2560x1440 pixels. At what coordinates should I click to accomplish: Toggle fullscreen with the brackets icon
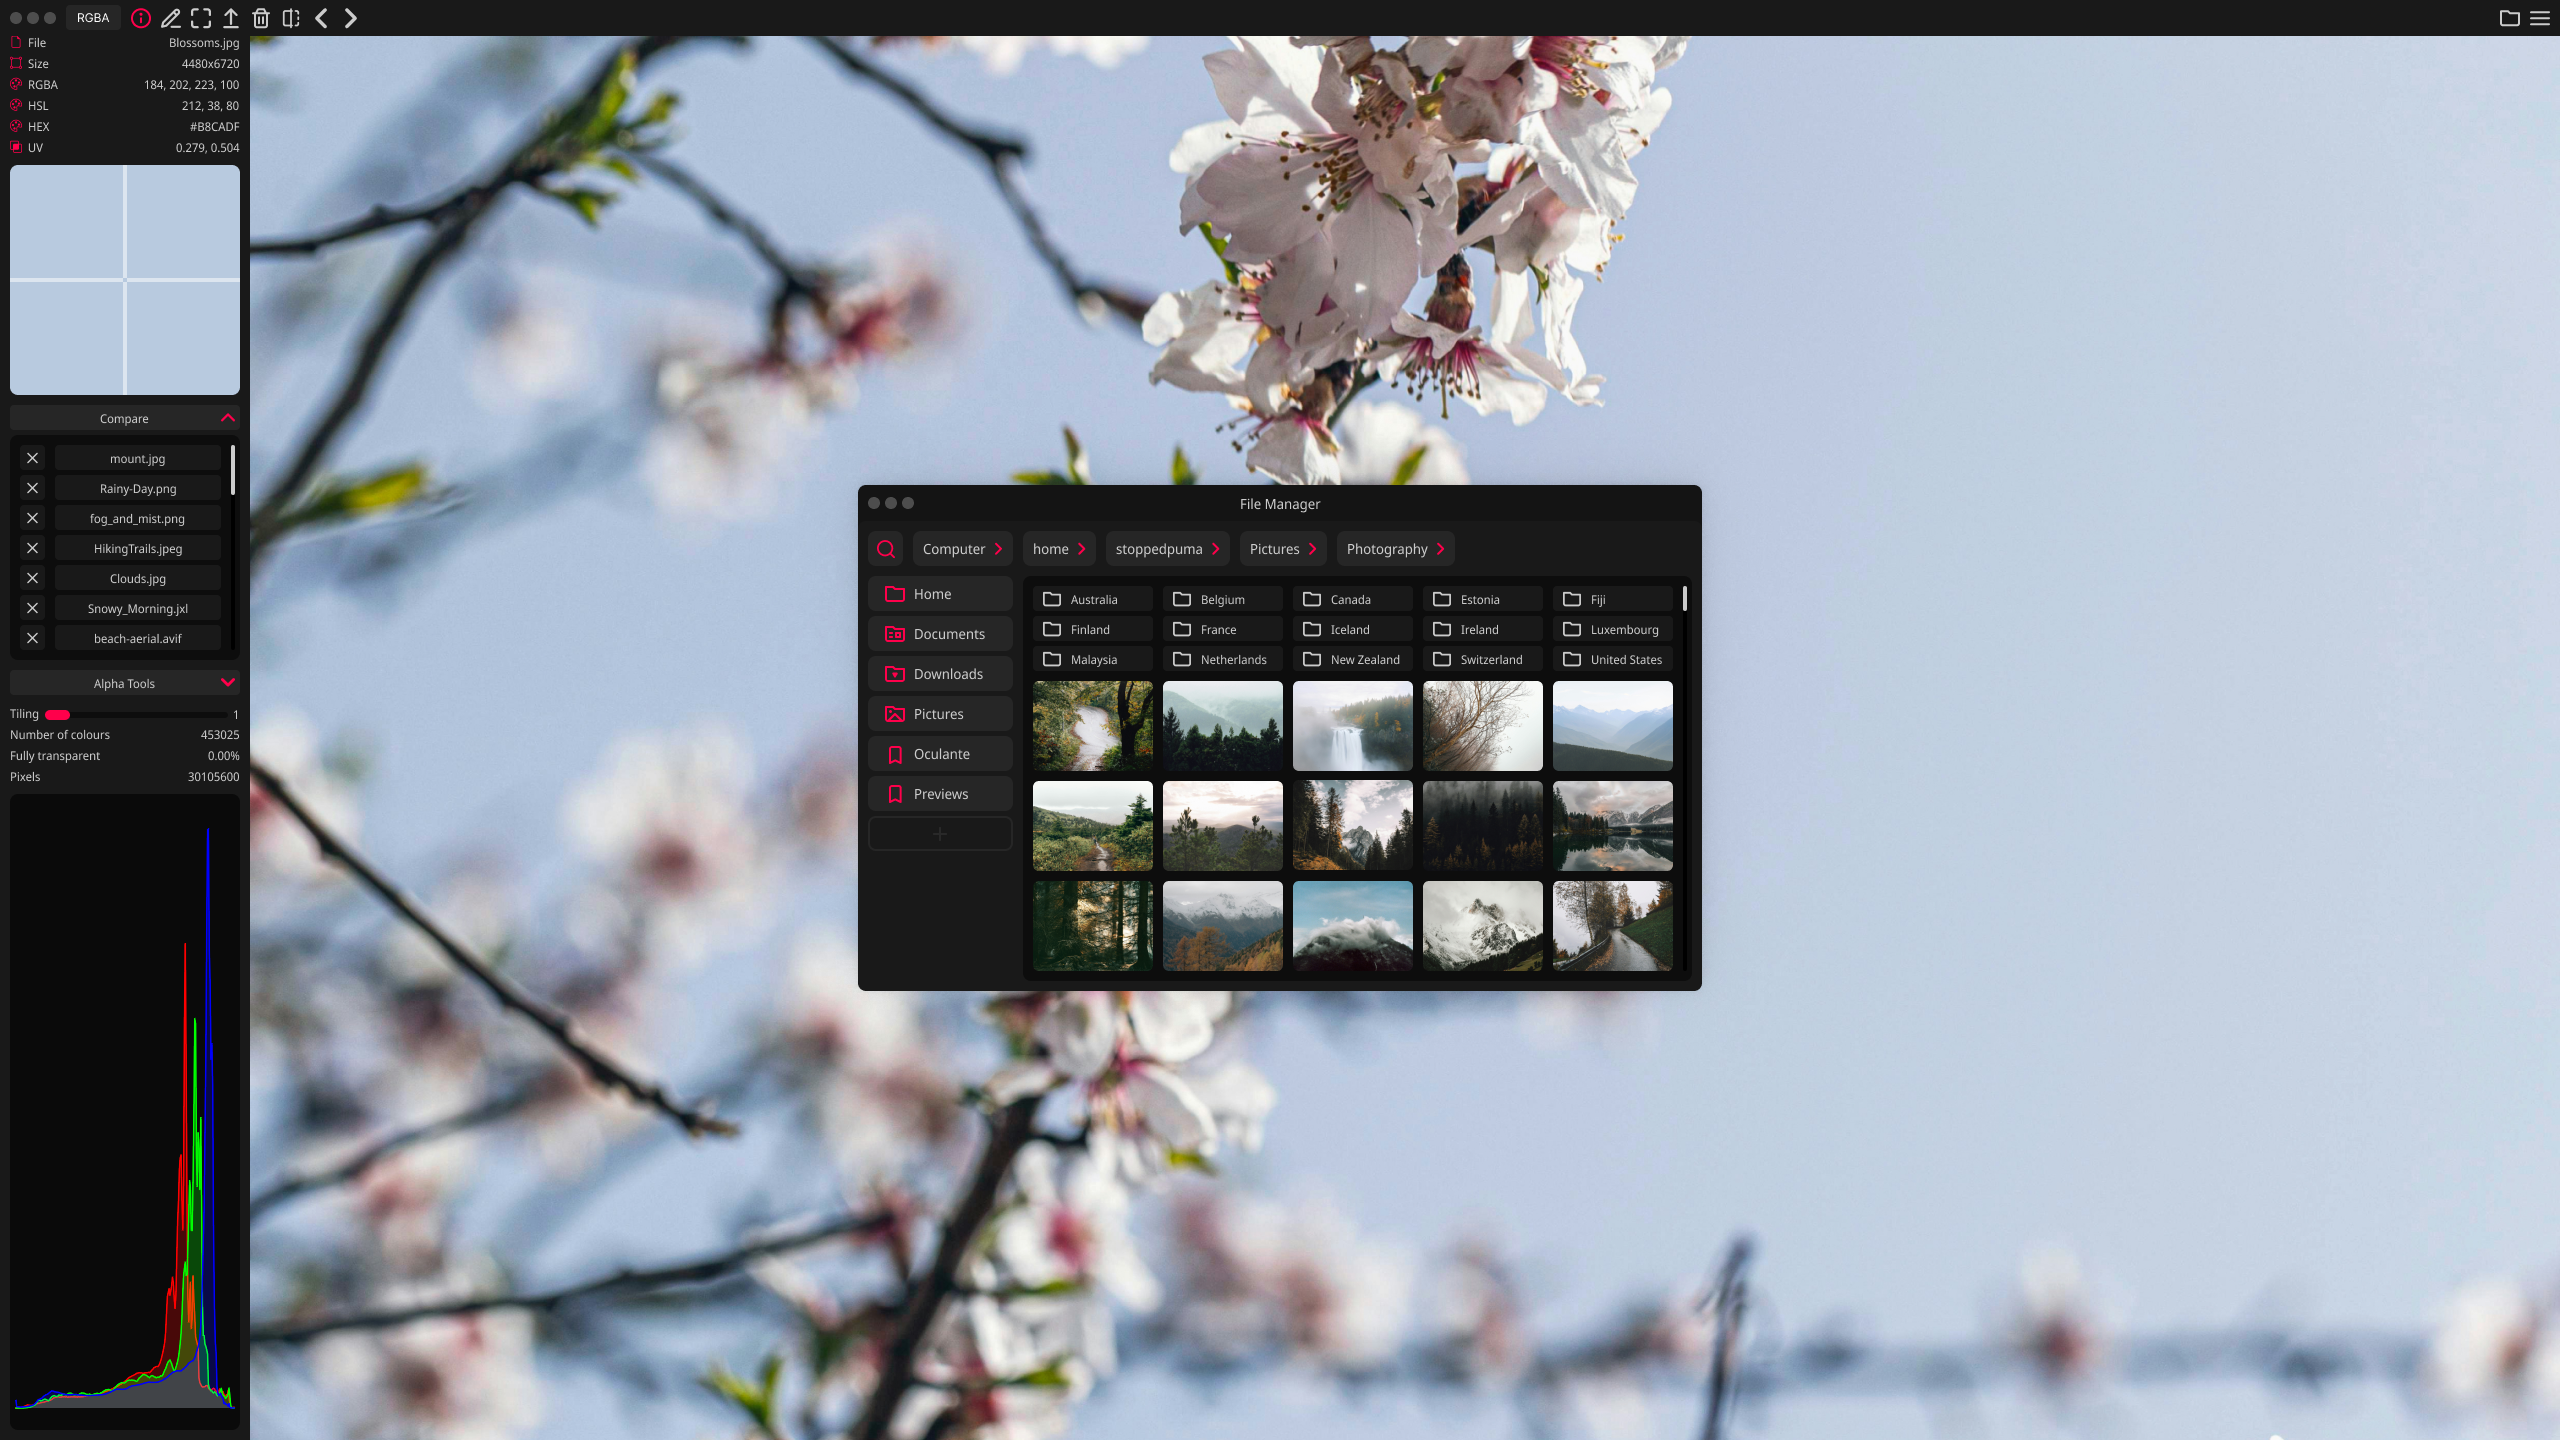(201, 18)
